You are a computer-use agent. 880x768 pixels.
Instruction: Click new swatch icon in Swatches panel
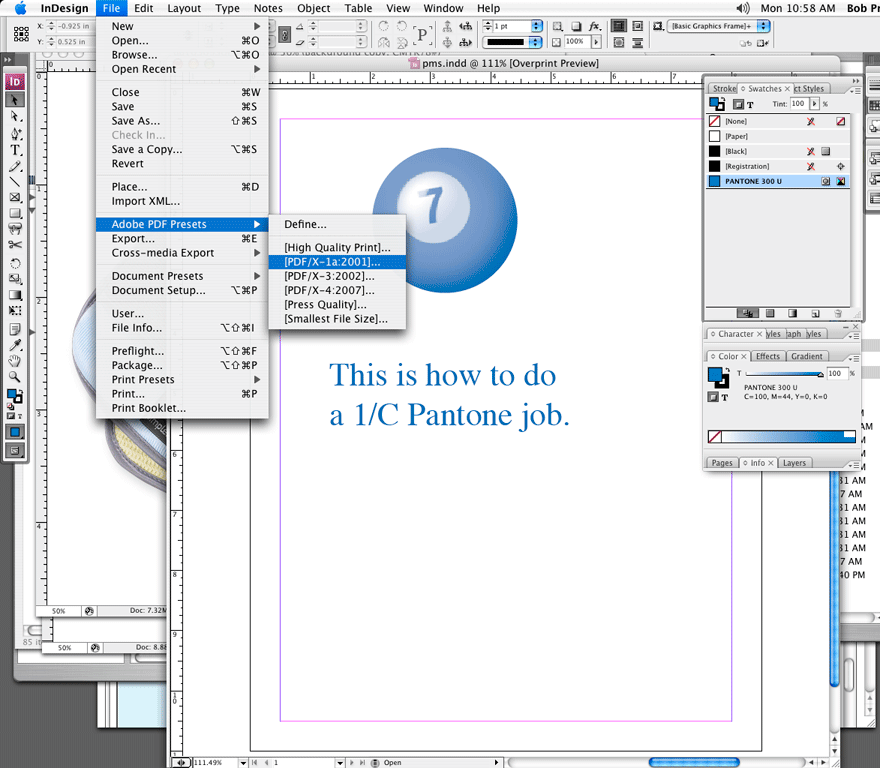(x=815, y=313)
